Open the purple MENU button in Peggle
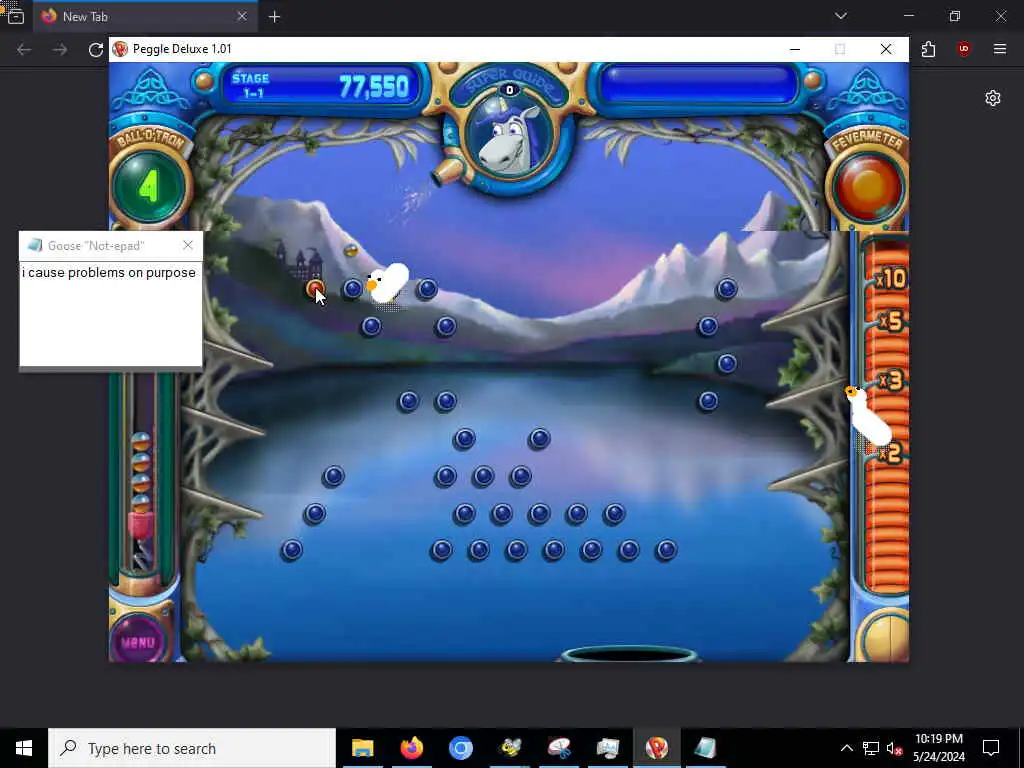This screenshot has height=768, width=1024. pos(138,642)
